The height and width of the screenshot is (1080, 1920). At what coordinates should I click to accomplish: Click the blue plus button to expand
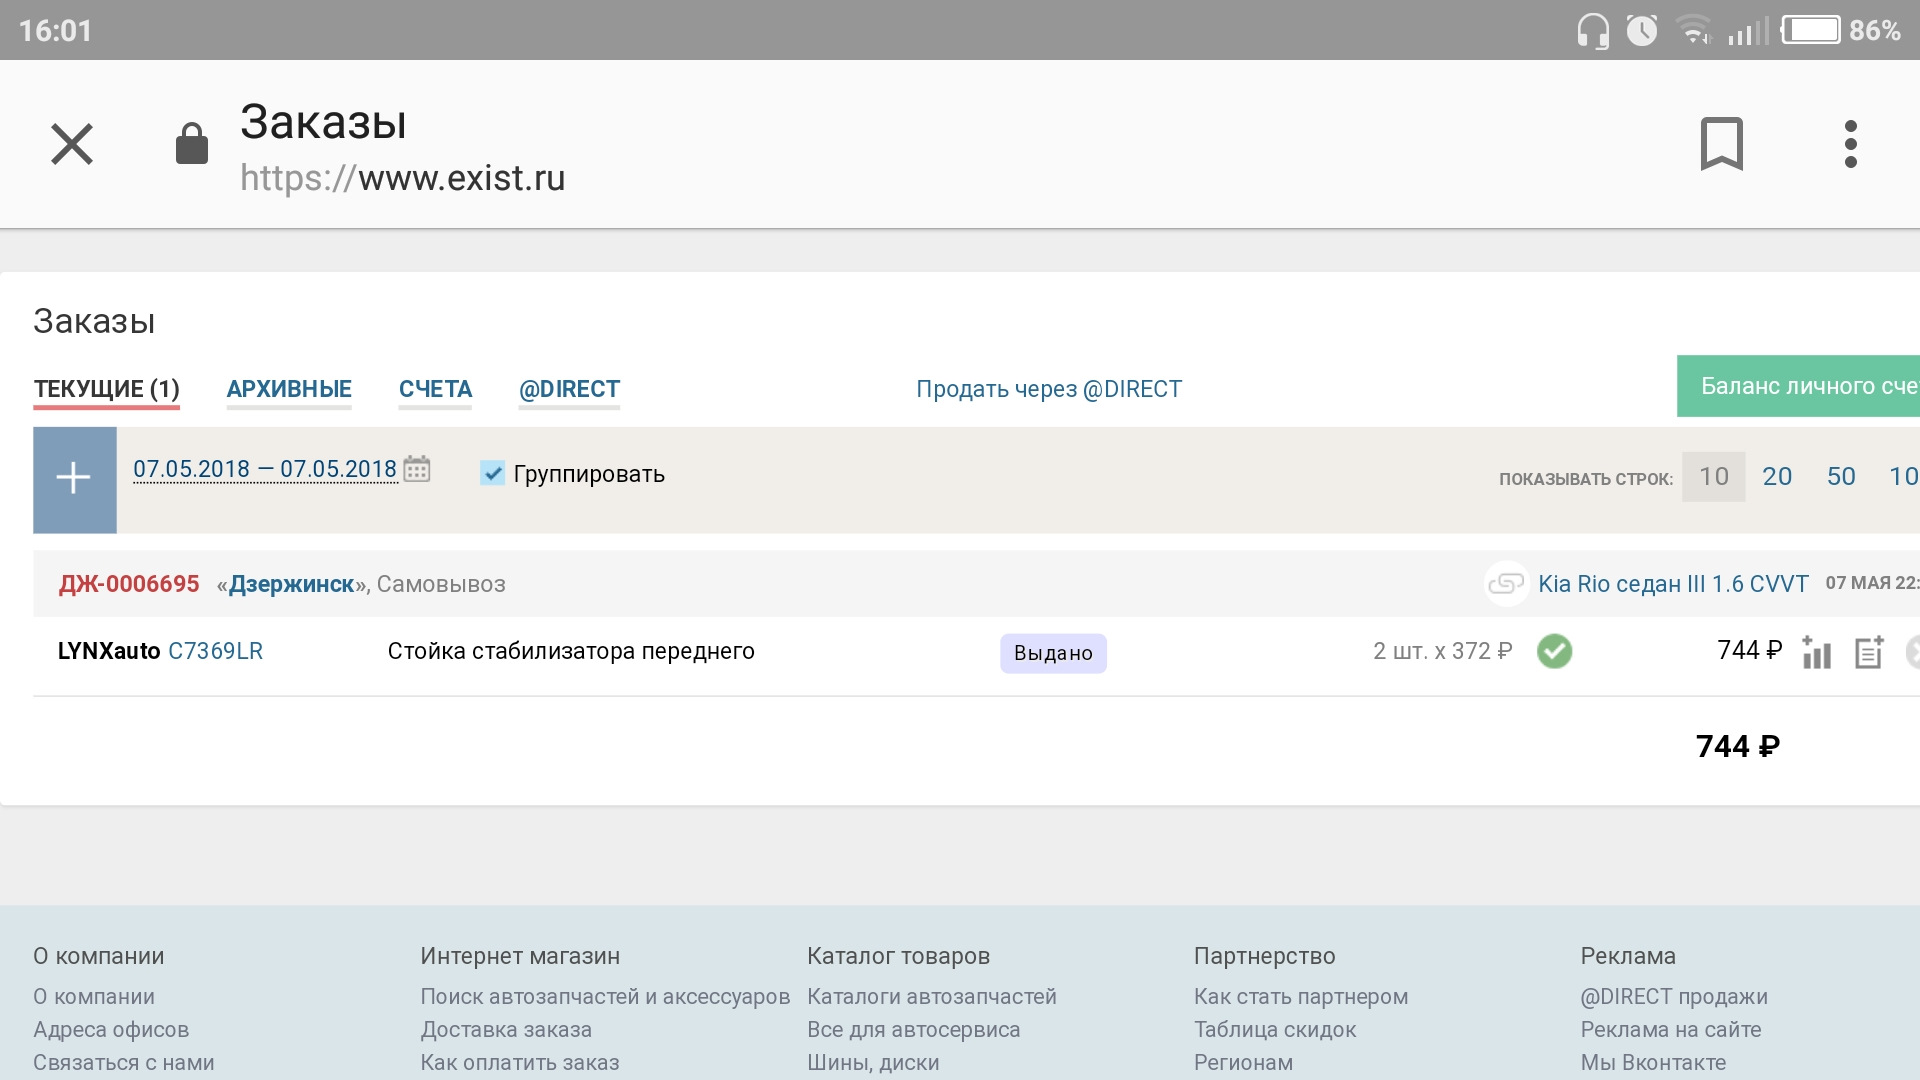point(75,480)
